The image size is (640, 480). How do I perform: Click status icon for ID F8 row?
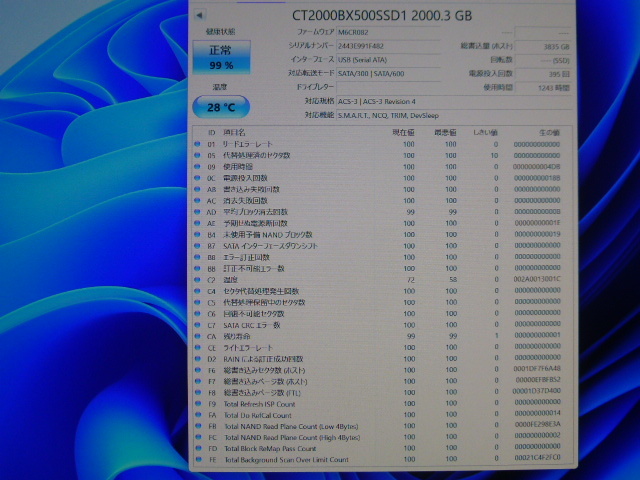click(x=198, y=393)
